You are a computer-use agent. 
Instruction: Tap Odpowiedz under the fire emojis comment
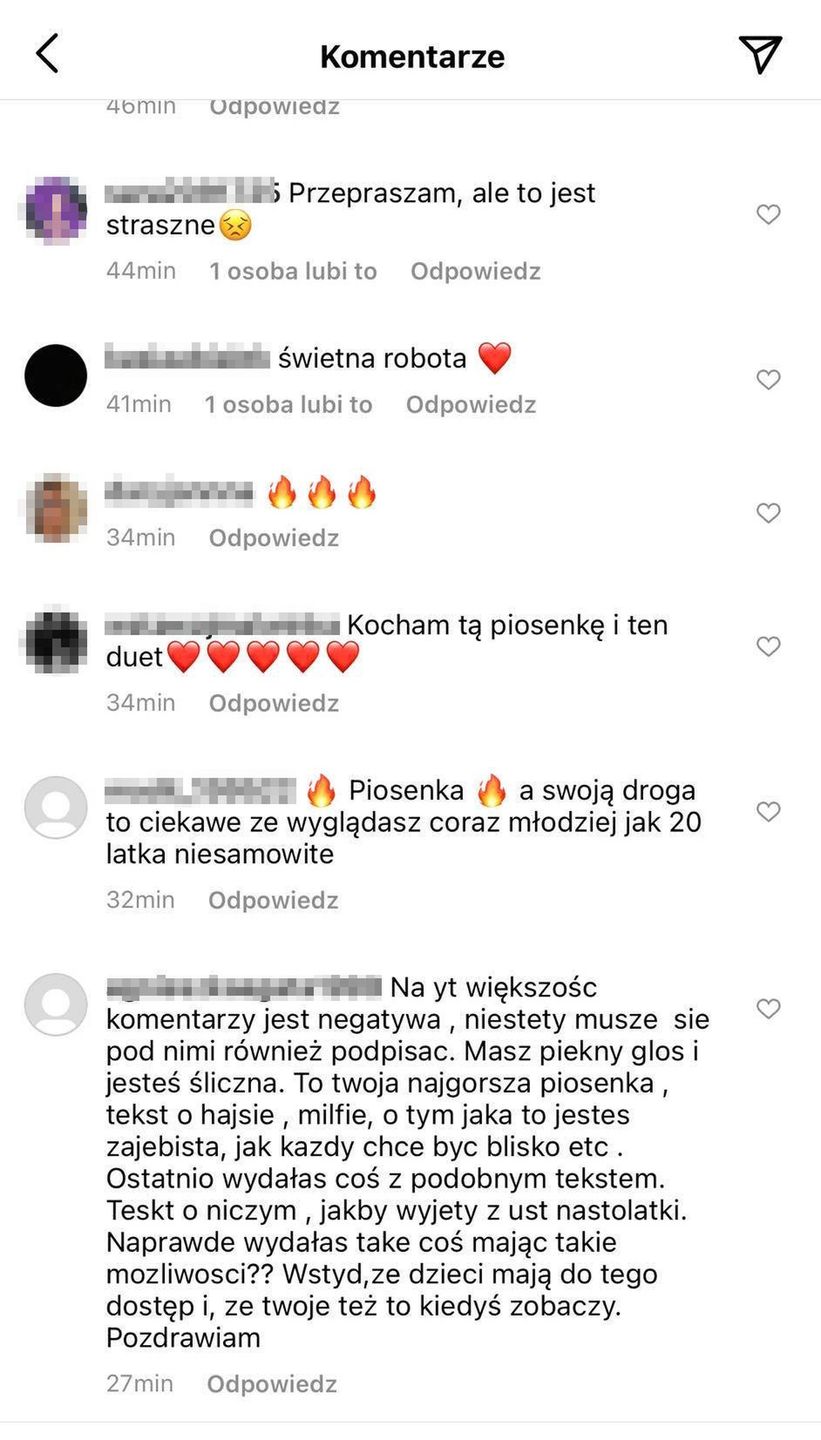click(274, 537)
